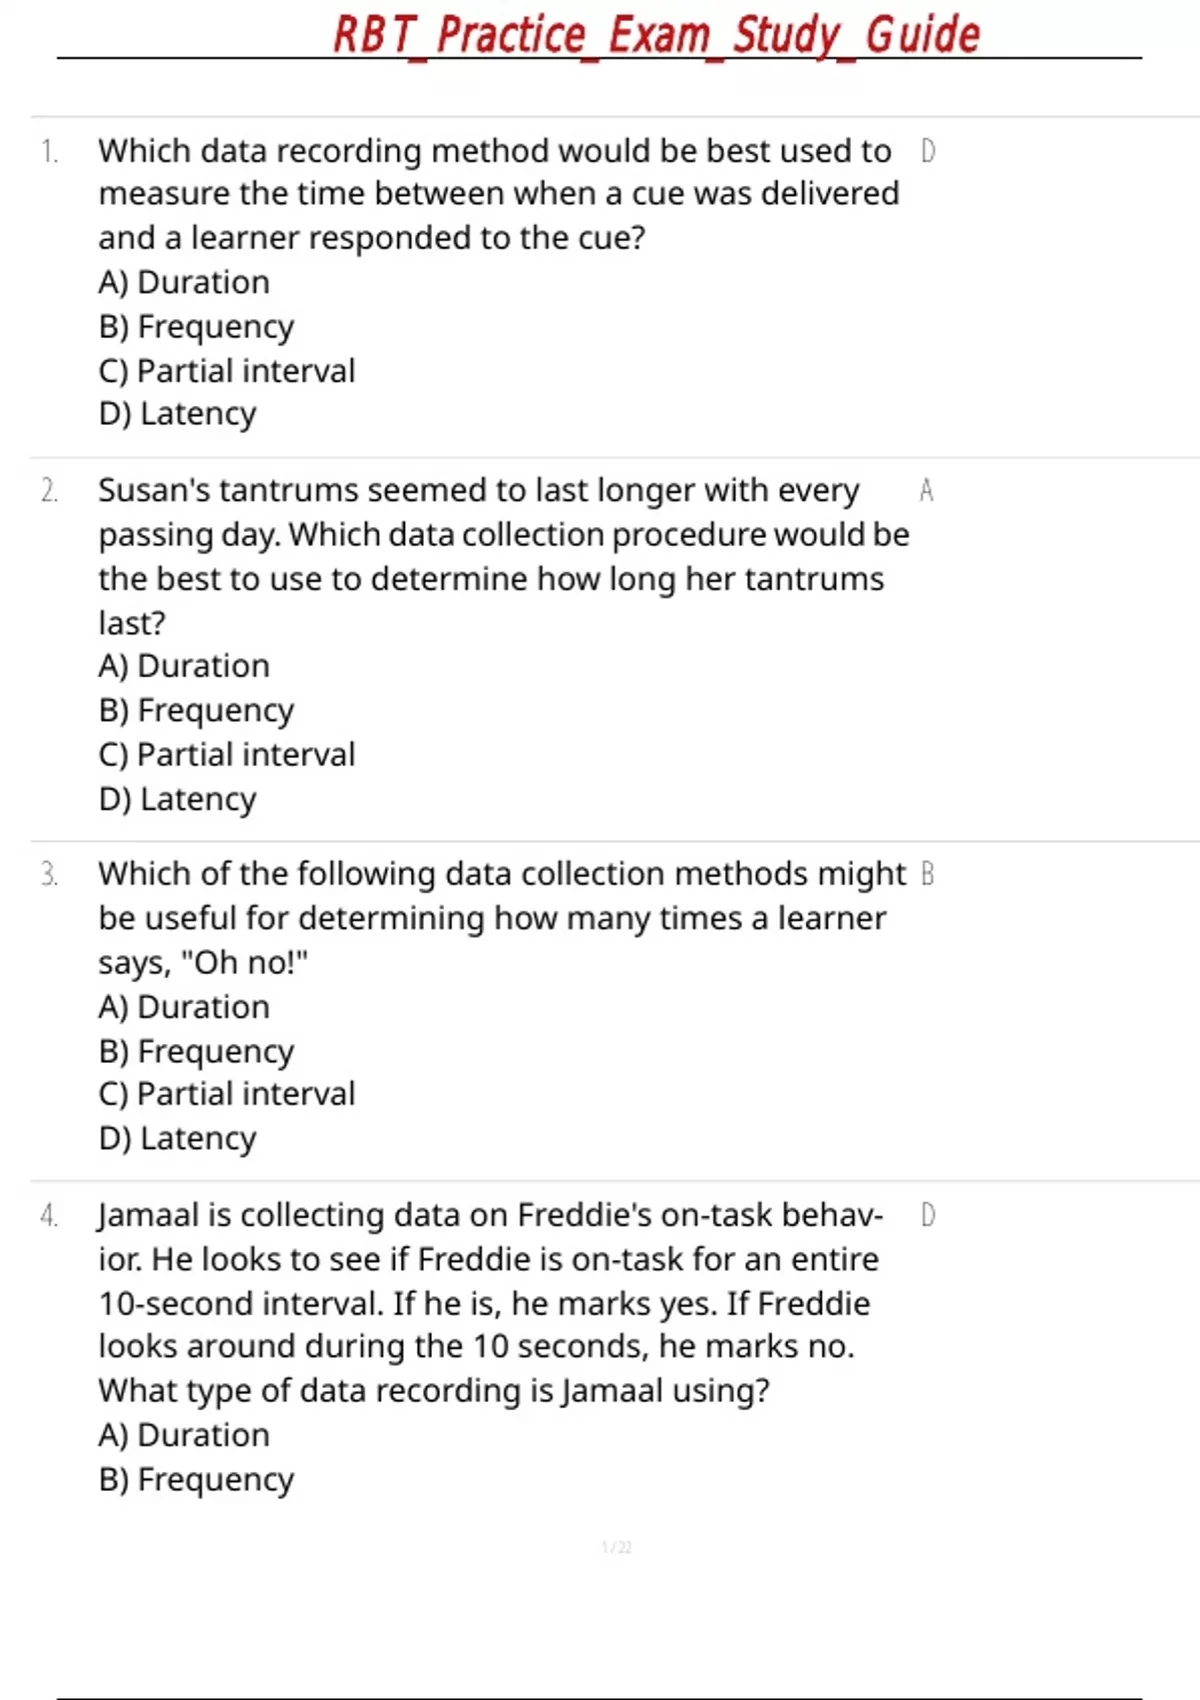The width and height of the screenshot is (1200, 1700).
Task: Click question number 2 marker
Action: [x=49, y=491]
